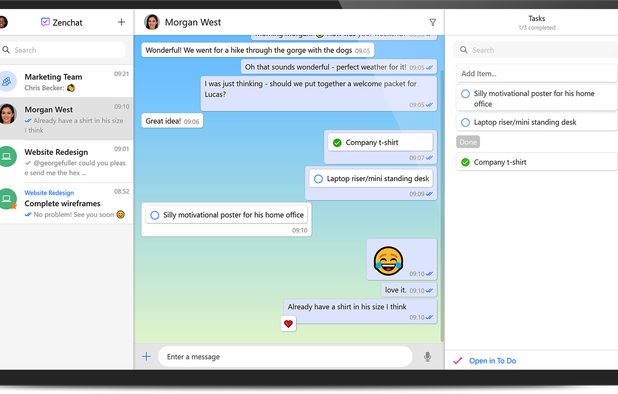Click the Zenchat logo icon
The width and height of the screenshot is (618, 394).
(45, 22)
